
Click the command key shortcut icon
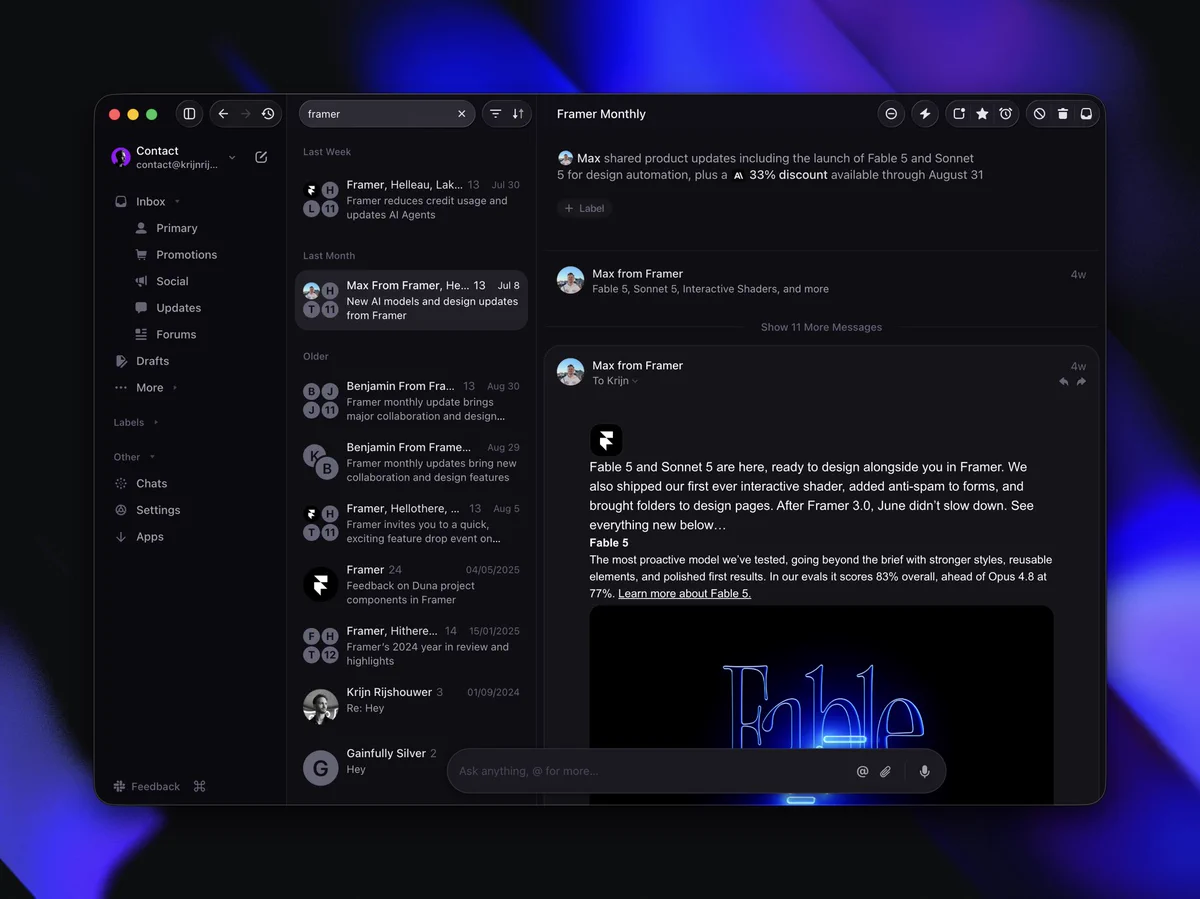click(x=199, y=786)
